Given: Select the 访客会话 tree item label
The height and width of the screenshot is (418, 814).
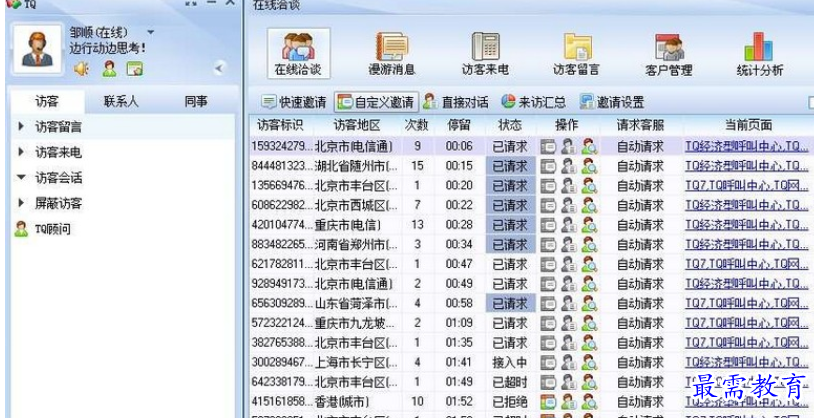Looking at the screenshot, I should coord(59,178).
